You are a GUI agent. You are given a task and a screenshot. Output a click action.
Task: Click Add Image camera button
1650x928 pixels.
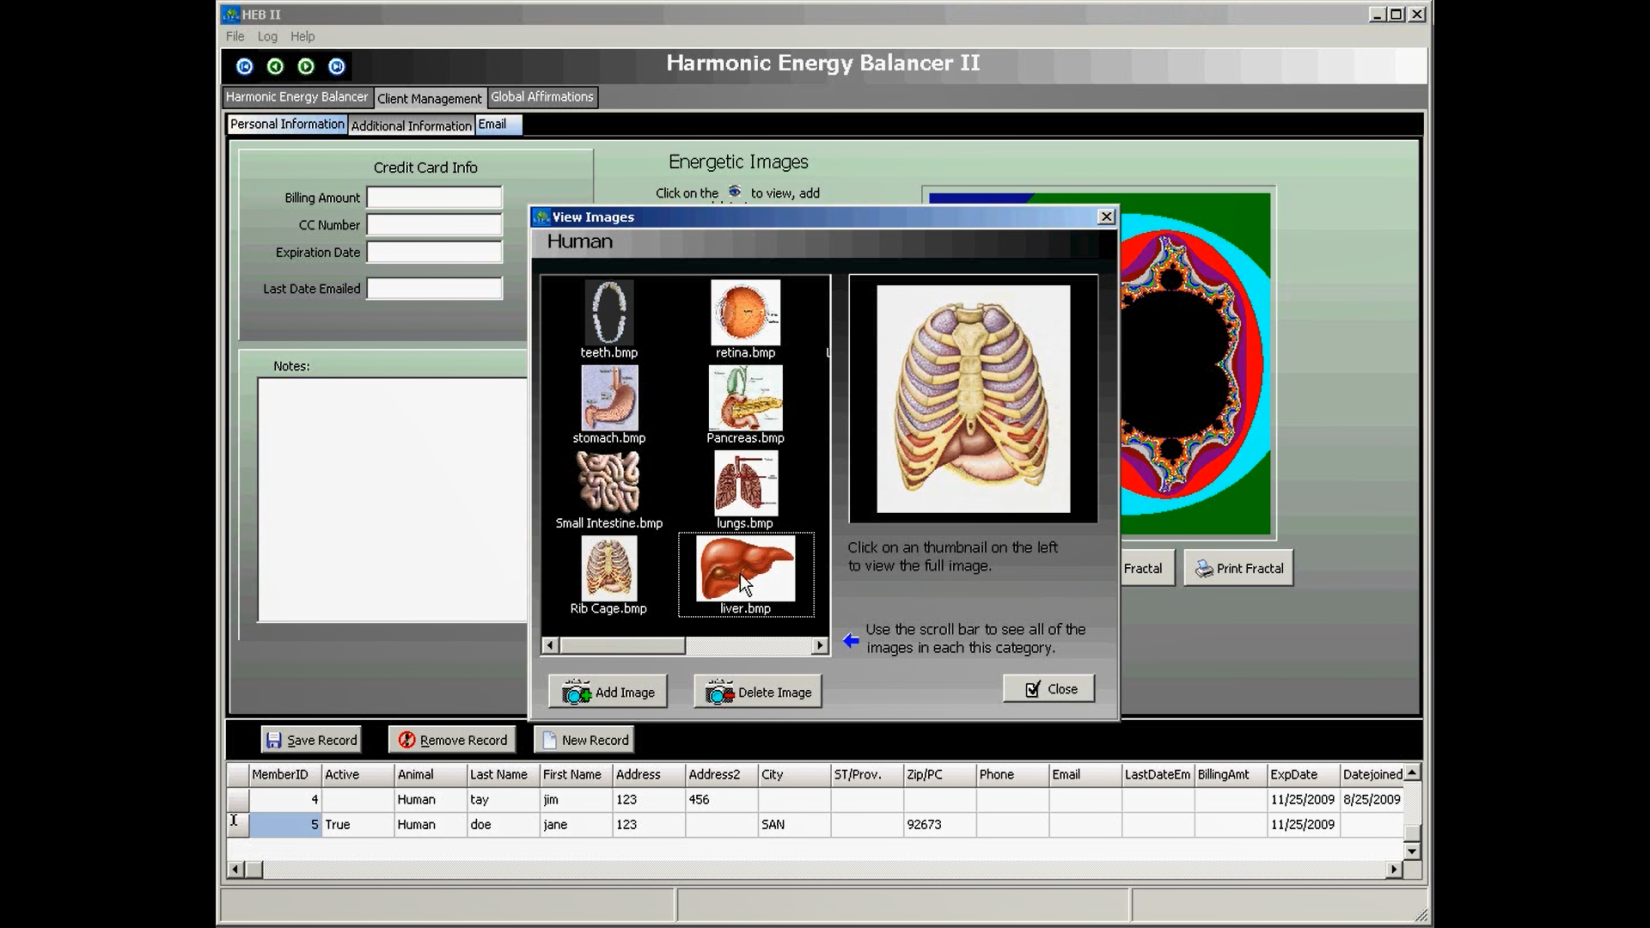pos(608,692)
